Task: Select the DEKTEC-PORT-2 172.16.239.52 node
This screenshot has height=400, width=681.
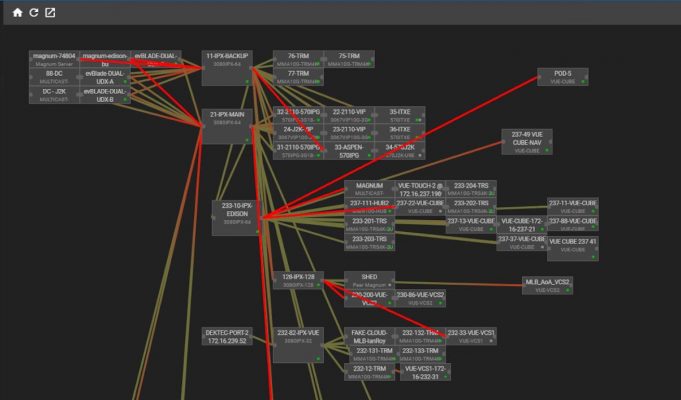Action: click(227, 337)
